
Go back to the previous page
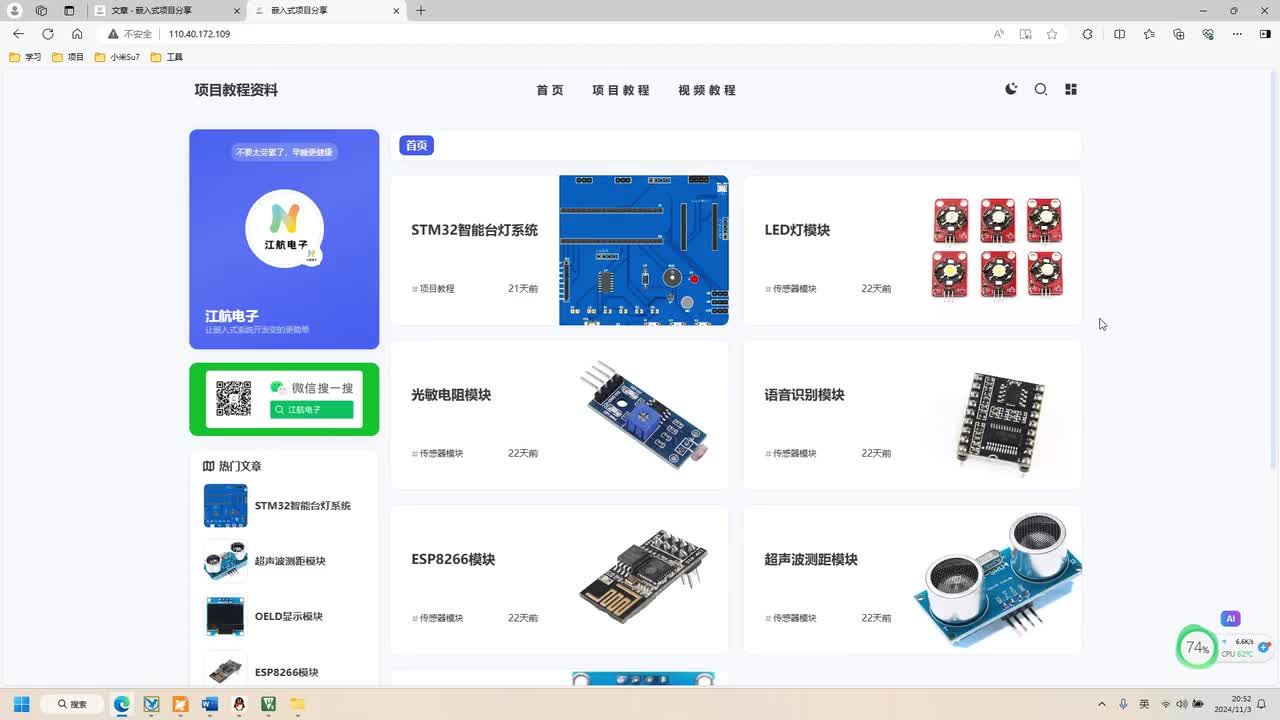click(x=18, y=34)
